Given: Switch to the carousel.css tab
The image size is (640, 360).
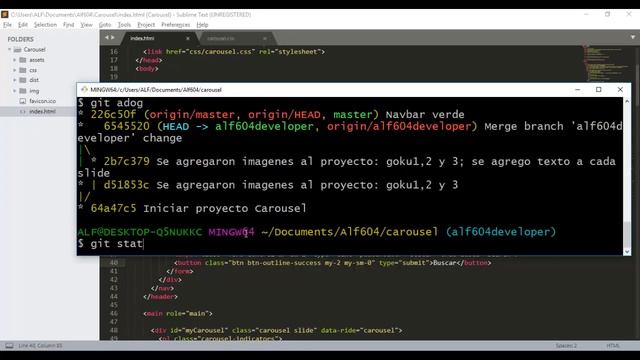Looking at the screenshot, I should tap(220, 38).
